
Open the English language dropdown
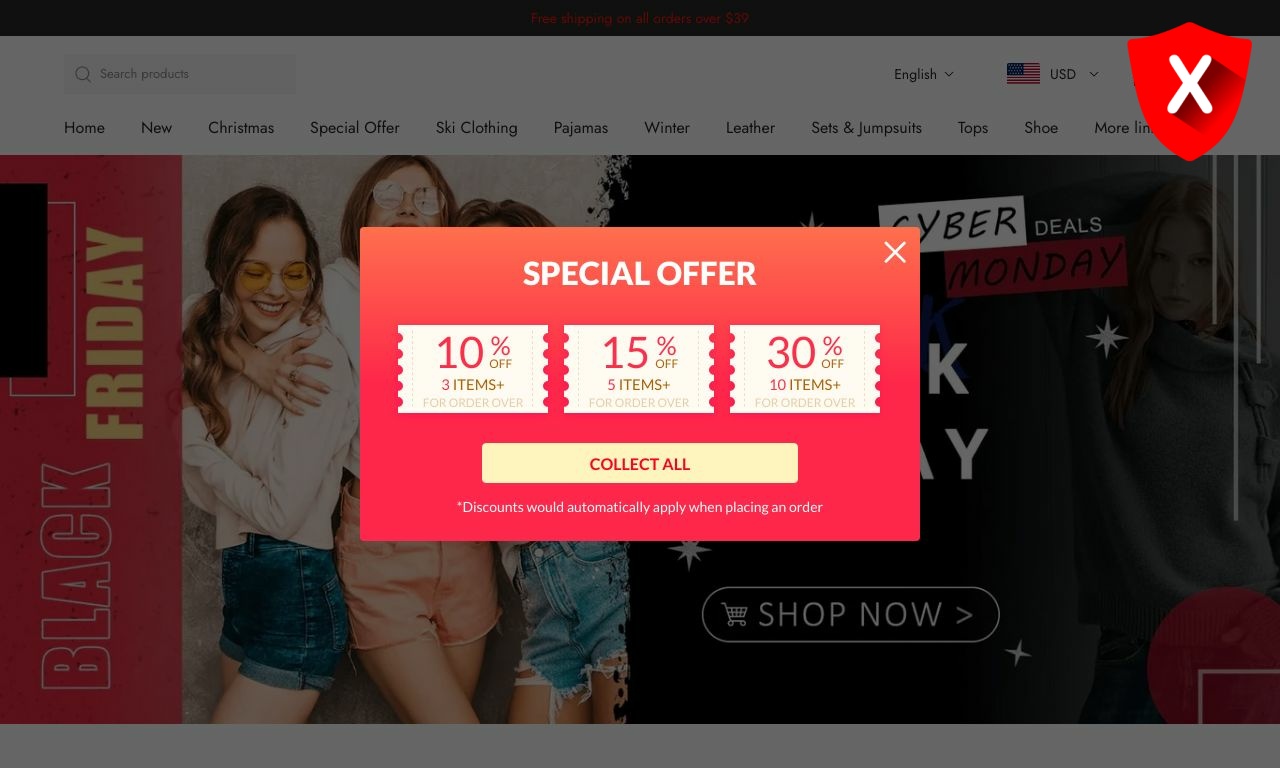(924, 74)
